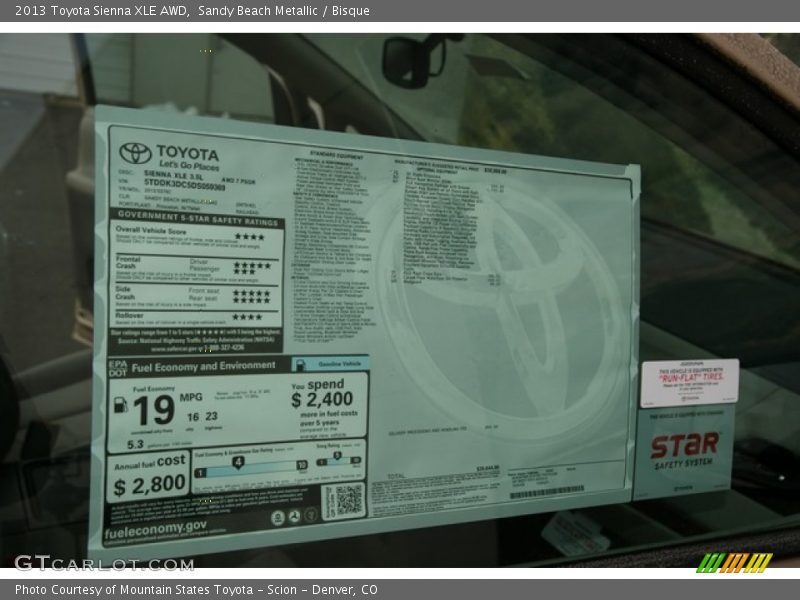Screen dimensions: 800x600
Task: Click the "16" city MPG value
Action: (193, 417)
